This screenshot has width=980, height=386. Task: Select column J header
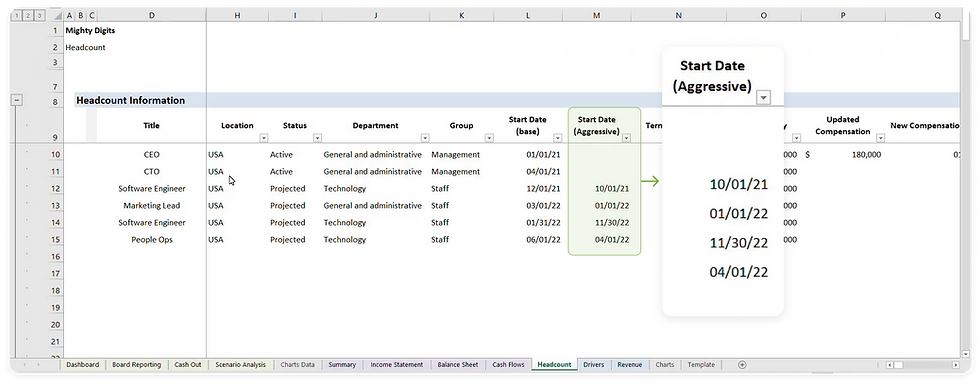point(376,16)
